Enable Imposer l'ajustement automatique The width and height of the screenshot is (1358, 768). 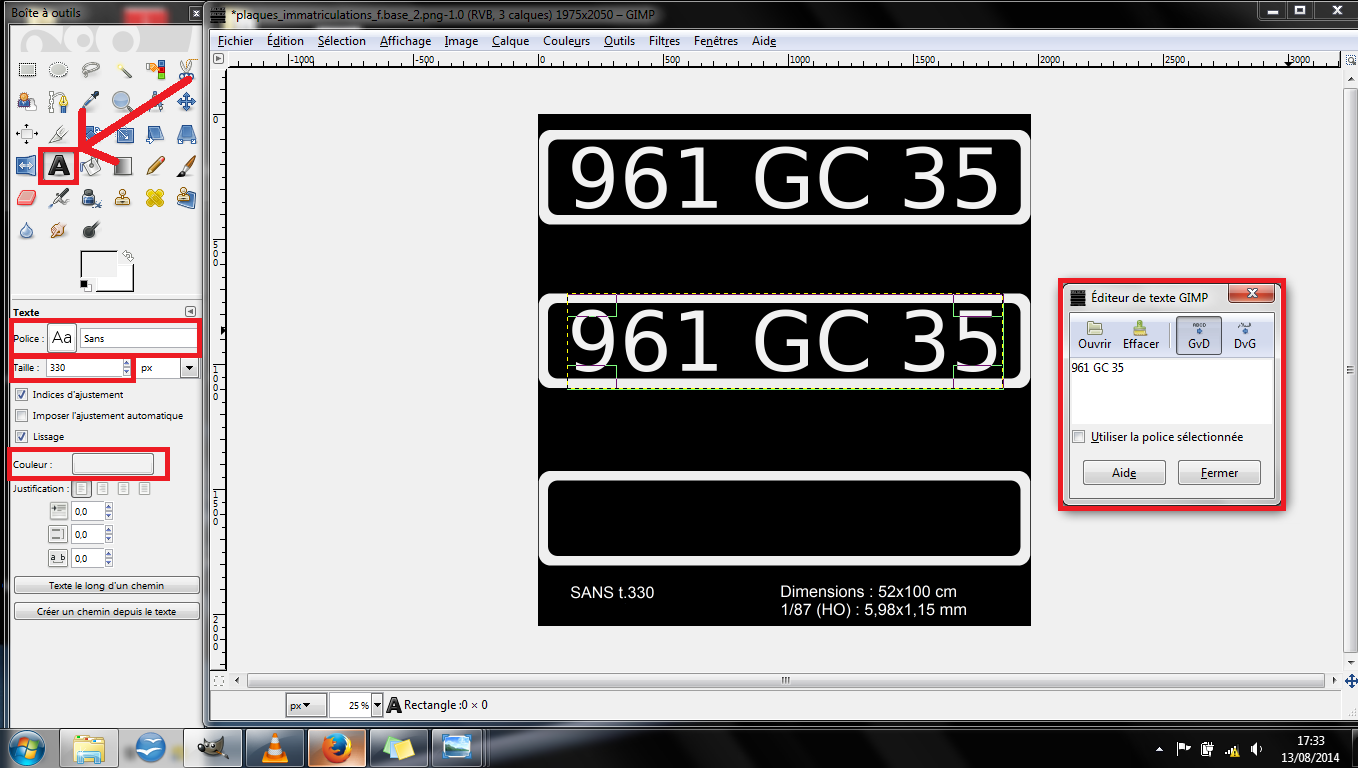pos(22,416)
